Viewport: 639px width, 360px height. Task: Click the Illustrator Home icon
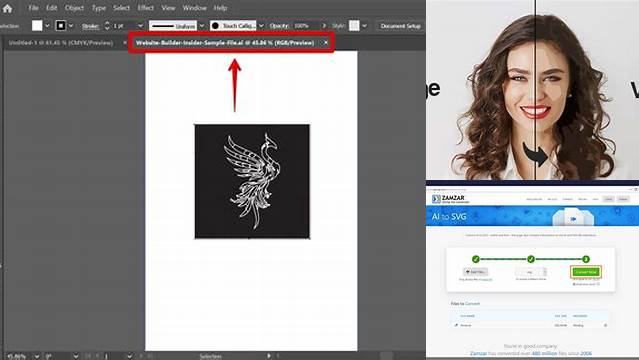(x=7, y=8)
